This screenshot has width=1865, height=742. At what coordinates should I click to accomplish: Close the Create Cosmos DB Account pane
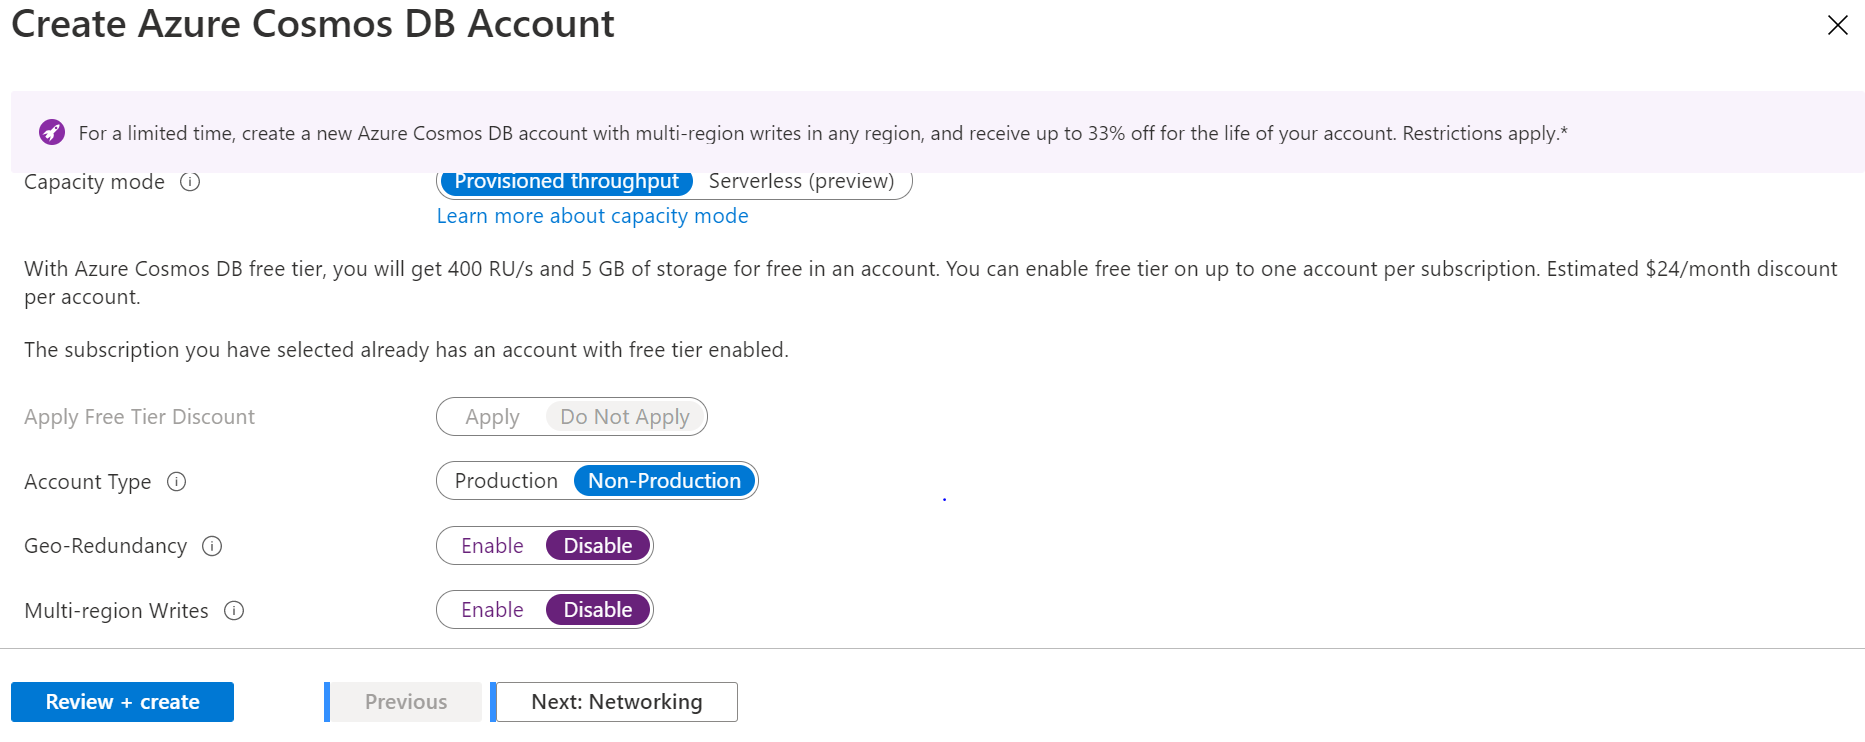1837,25
